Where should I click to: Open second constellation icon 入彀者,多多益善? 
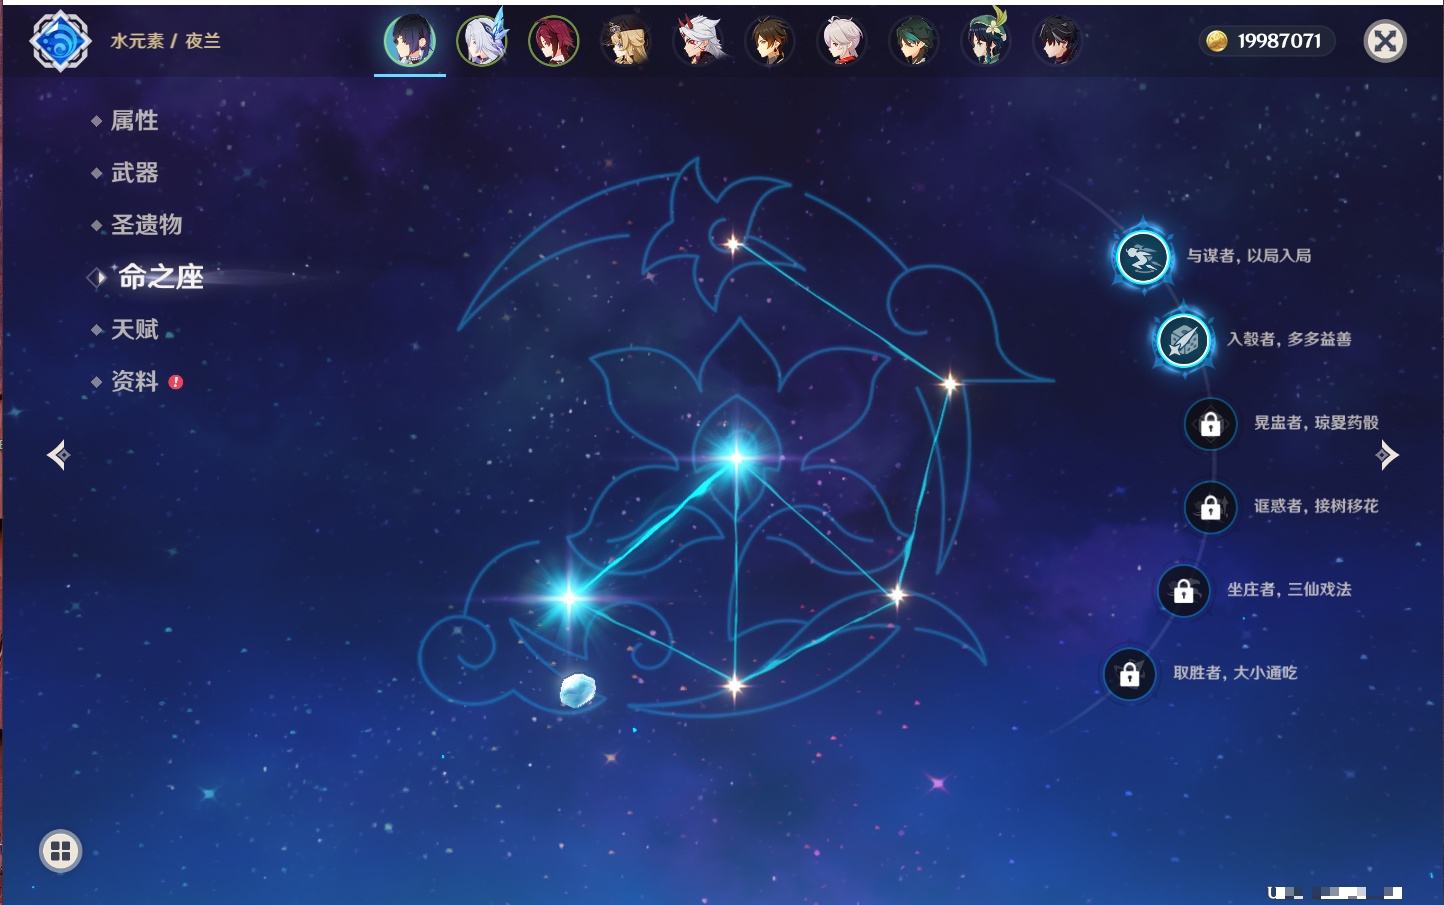(x=1183, y=340)
